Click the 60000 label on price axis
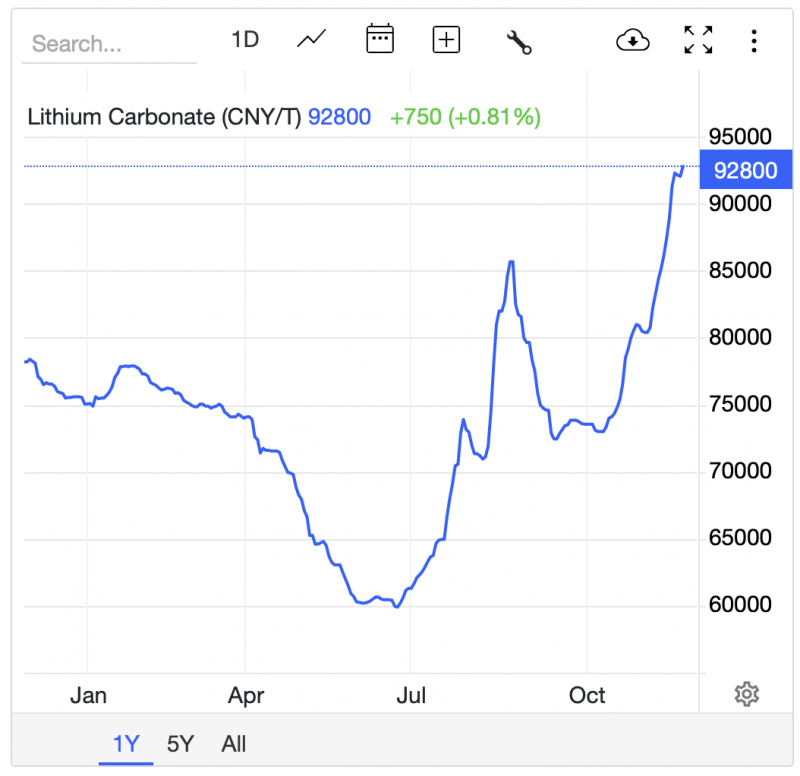 pos(738,605)
